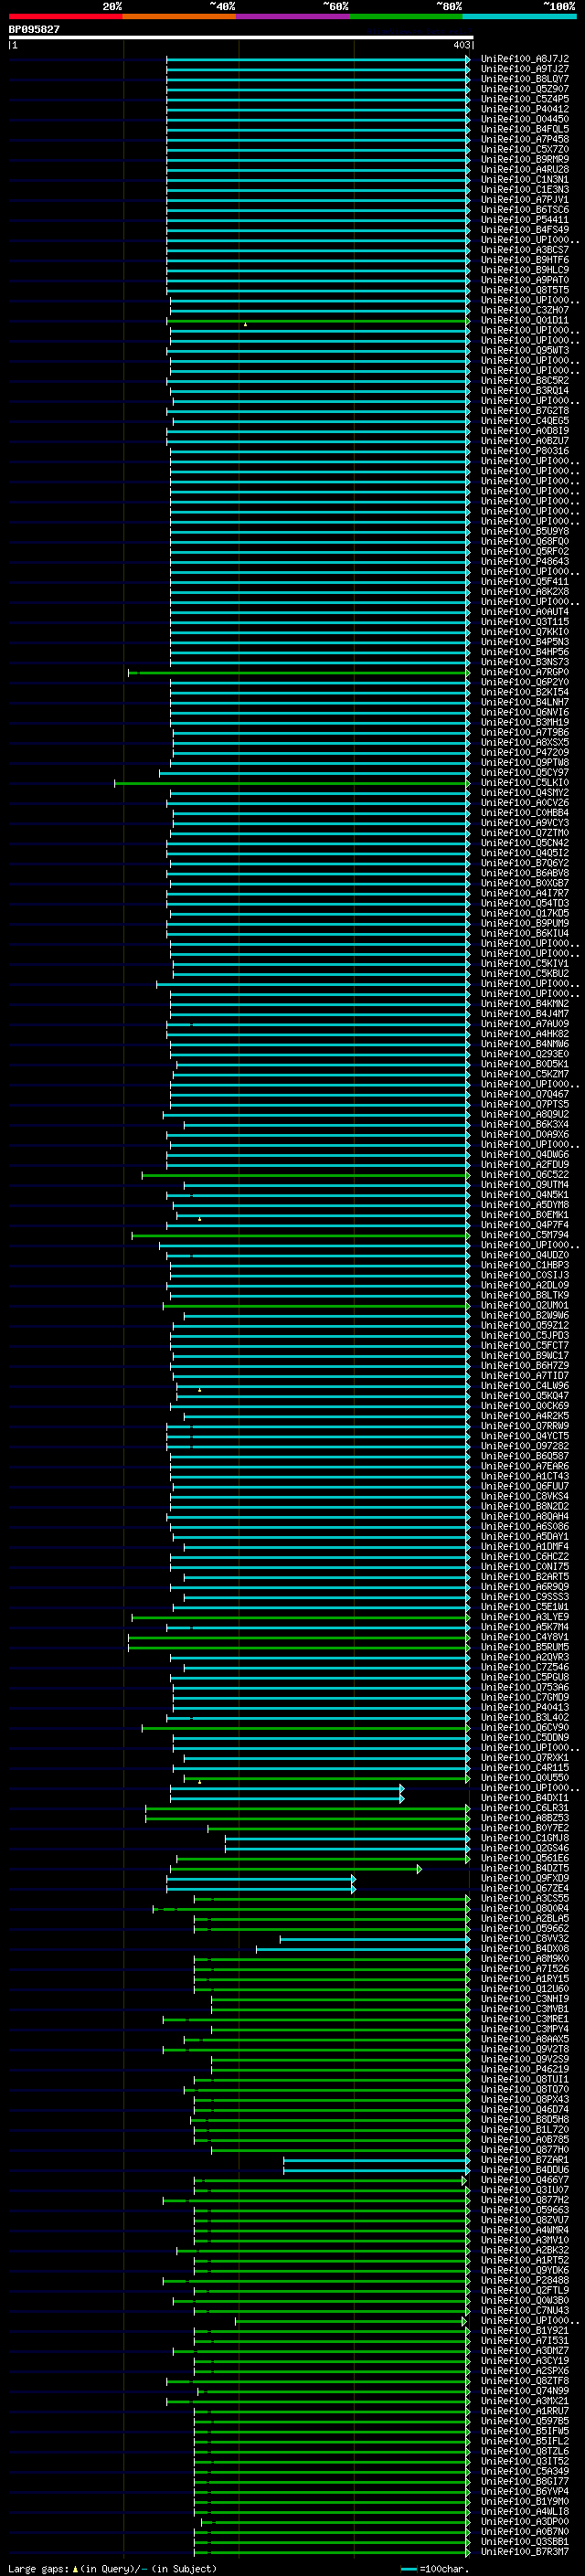
Task: Open hit UniRef100_B8LQY7
Action: pos(525,79)
